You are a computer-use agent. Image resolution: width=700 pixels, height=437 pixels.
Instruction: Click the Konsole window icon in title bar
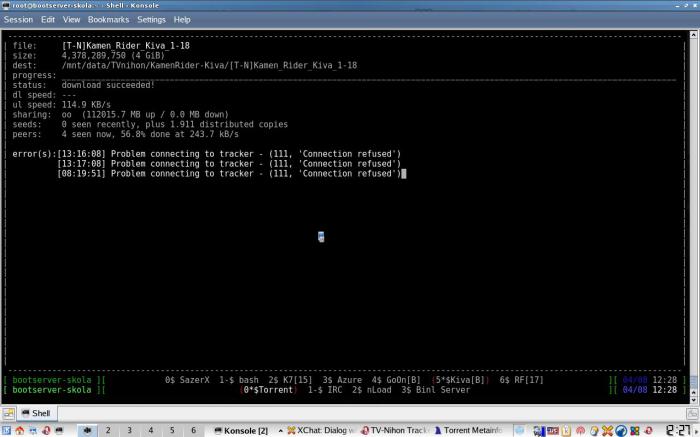(x=5, y=5)
